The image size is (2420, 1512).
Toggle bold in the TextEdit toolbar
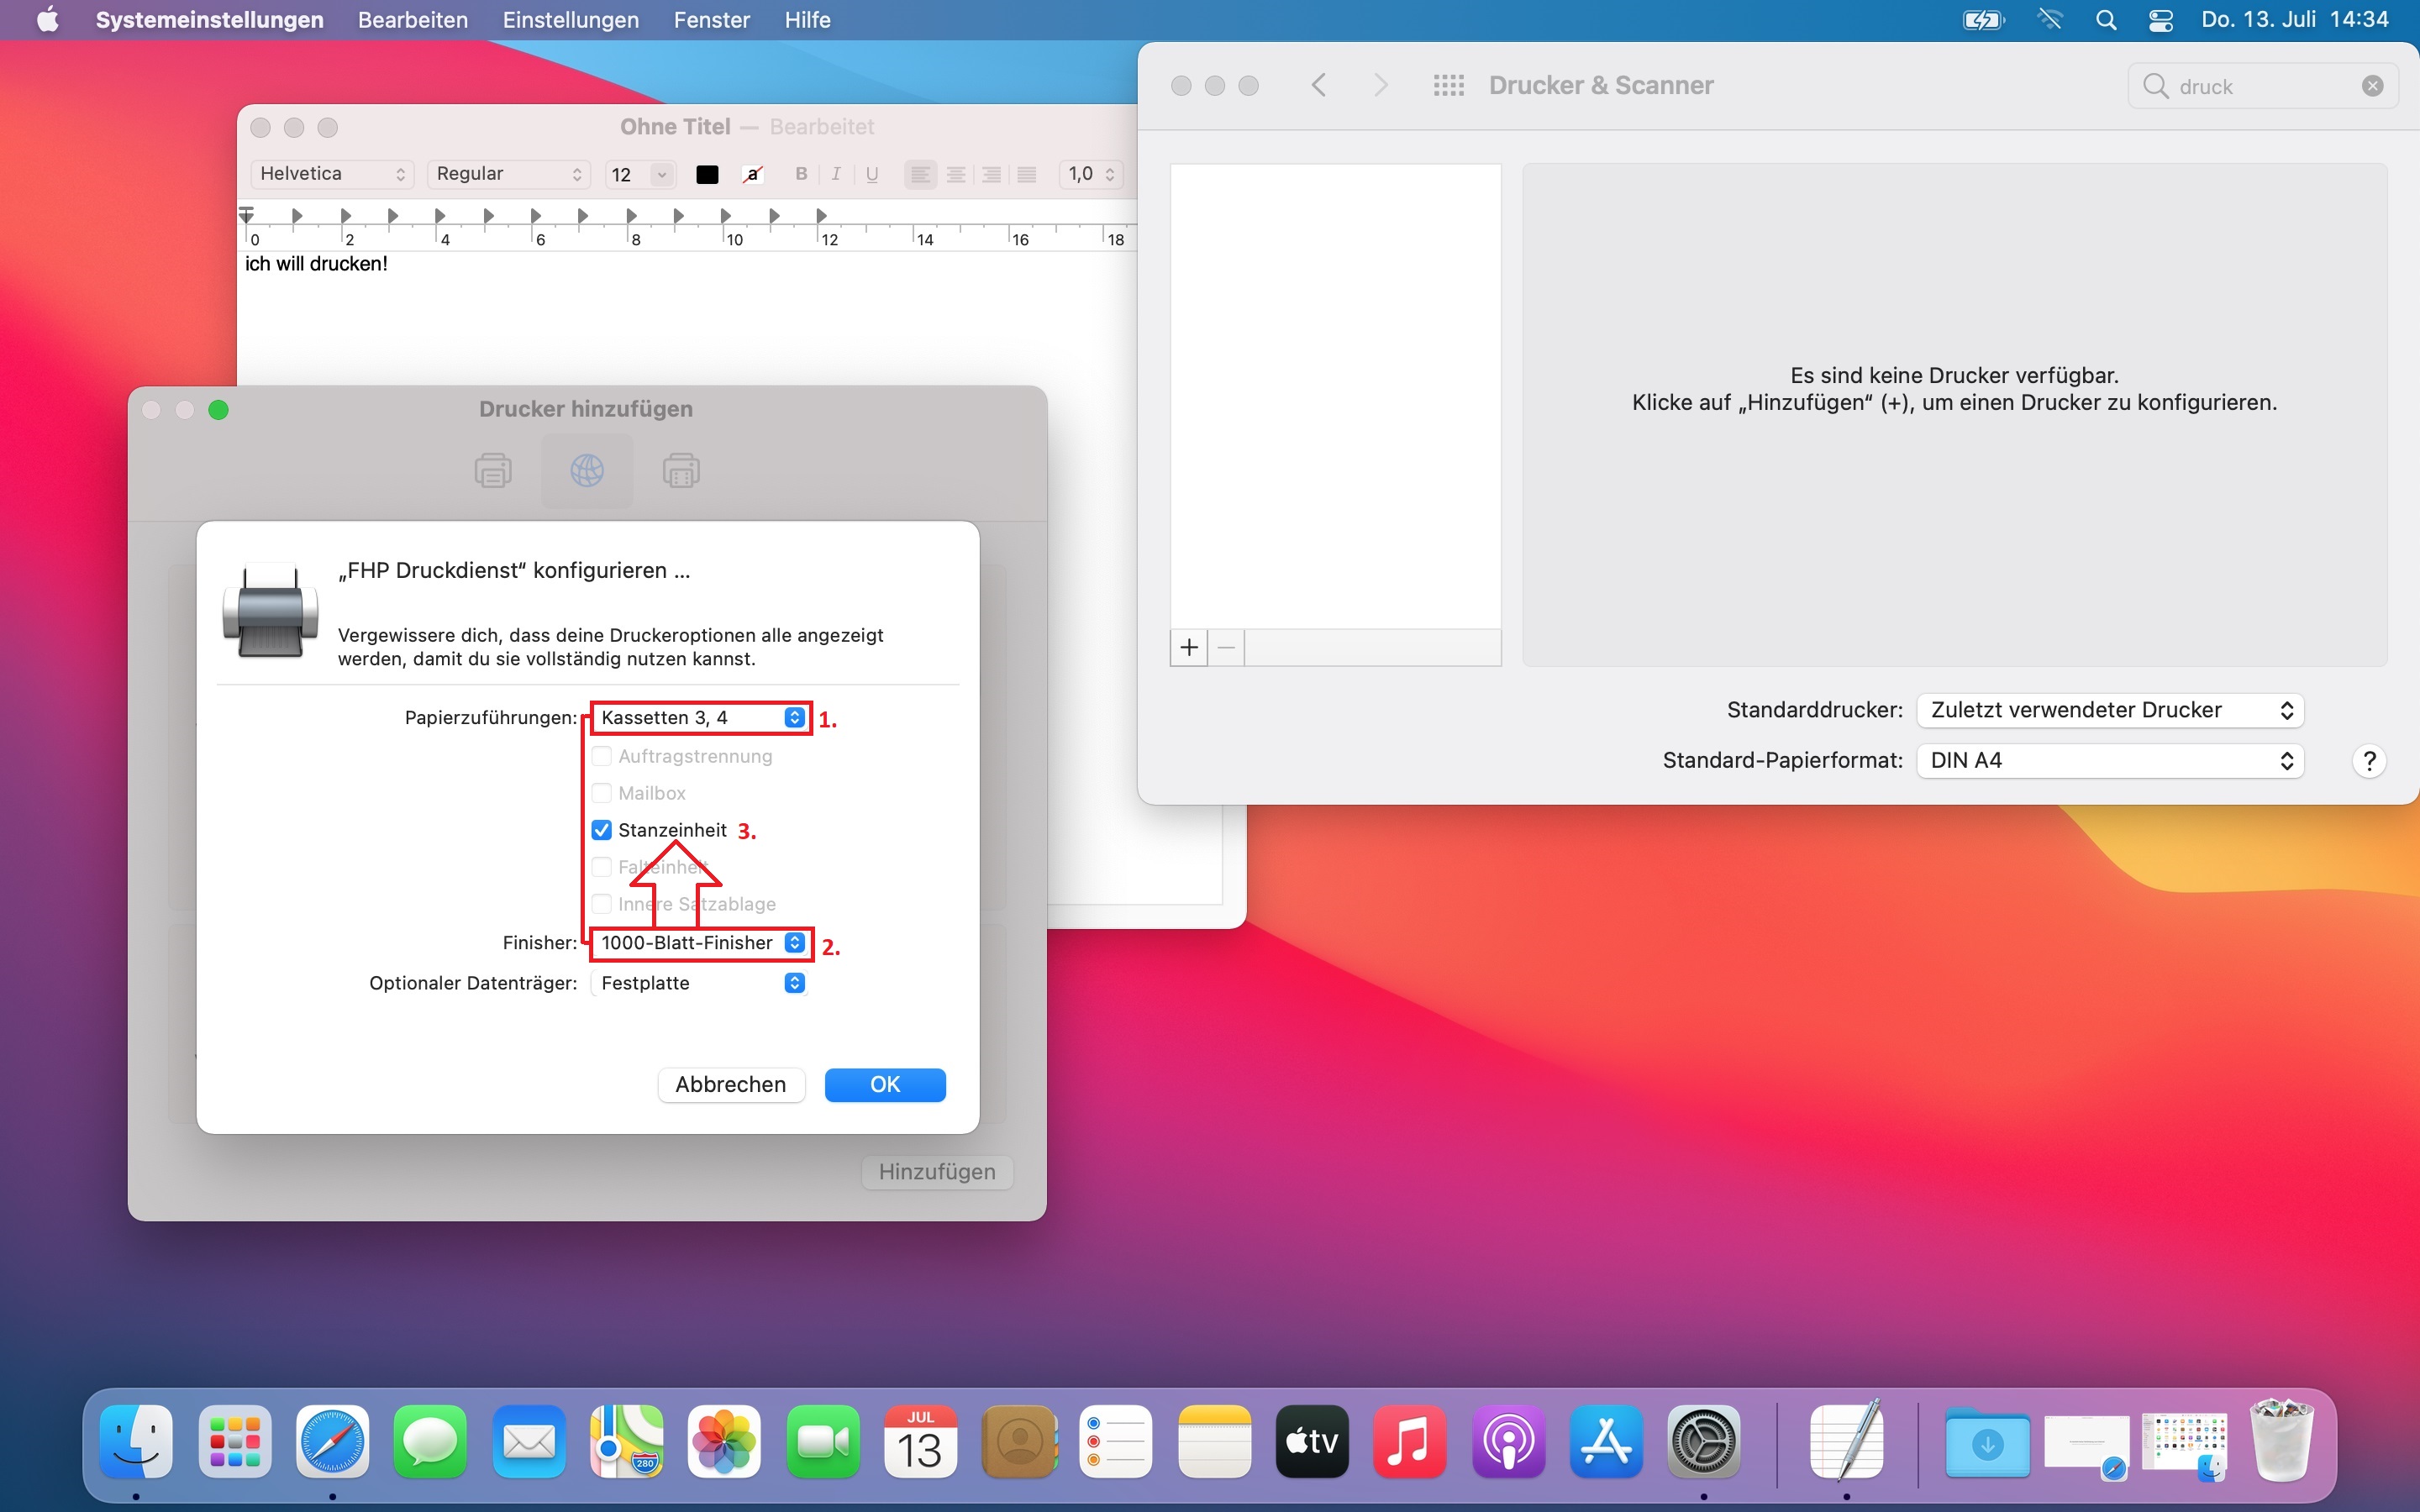801,174
